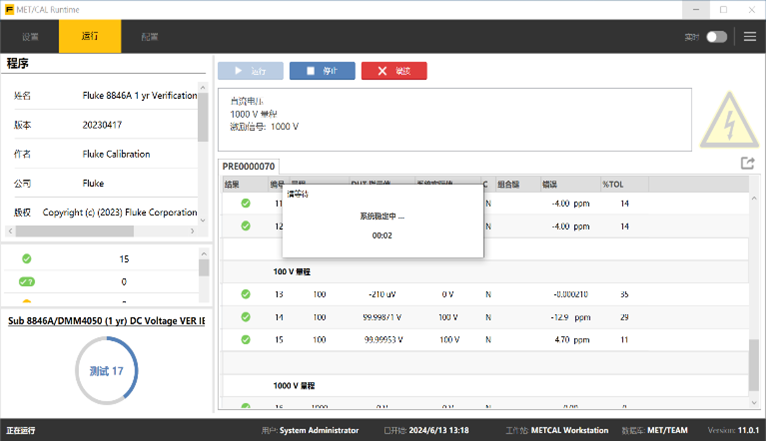Click the 正在运行 running status text

(21, 430)
